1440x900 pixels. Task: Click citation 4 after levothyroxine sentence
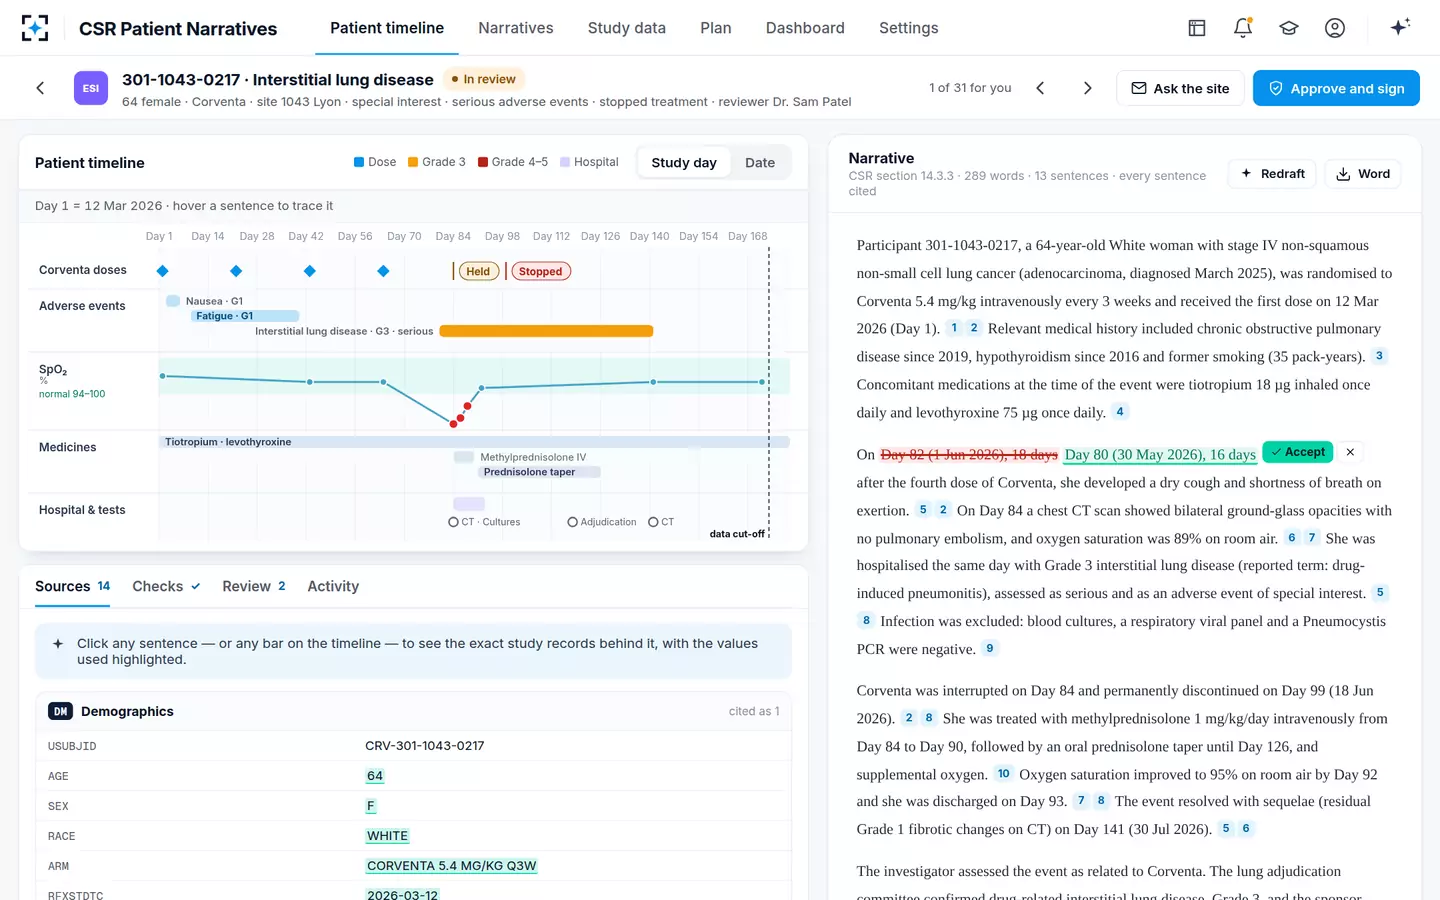point(1120,412)
